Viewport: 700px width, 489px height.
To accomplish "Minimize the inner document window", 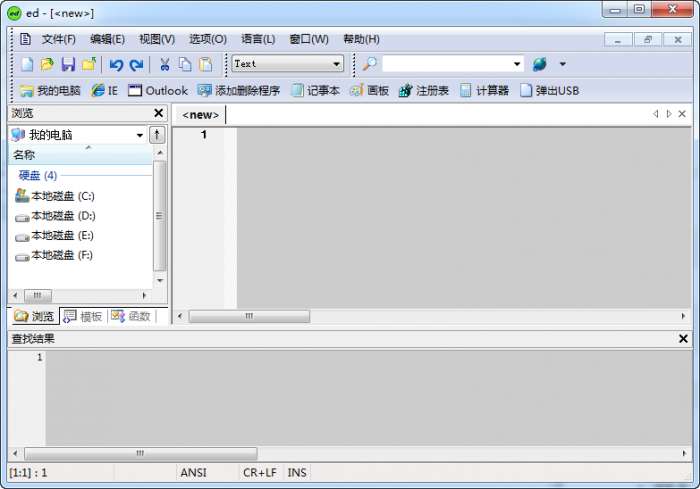I will tap(618, 40).
